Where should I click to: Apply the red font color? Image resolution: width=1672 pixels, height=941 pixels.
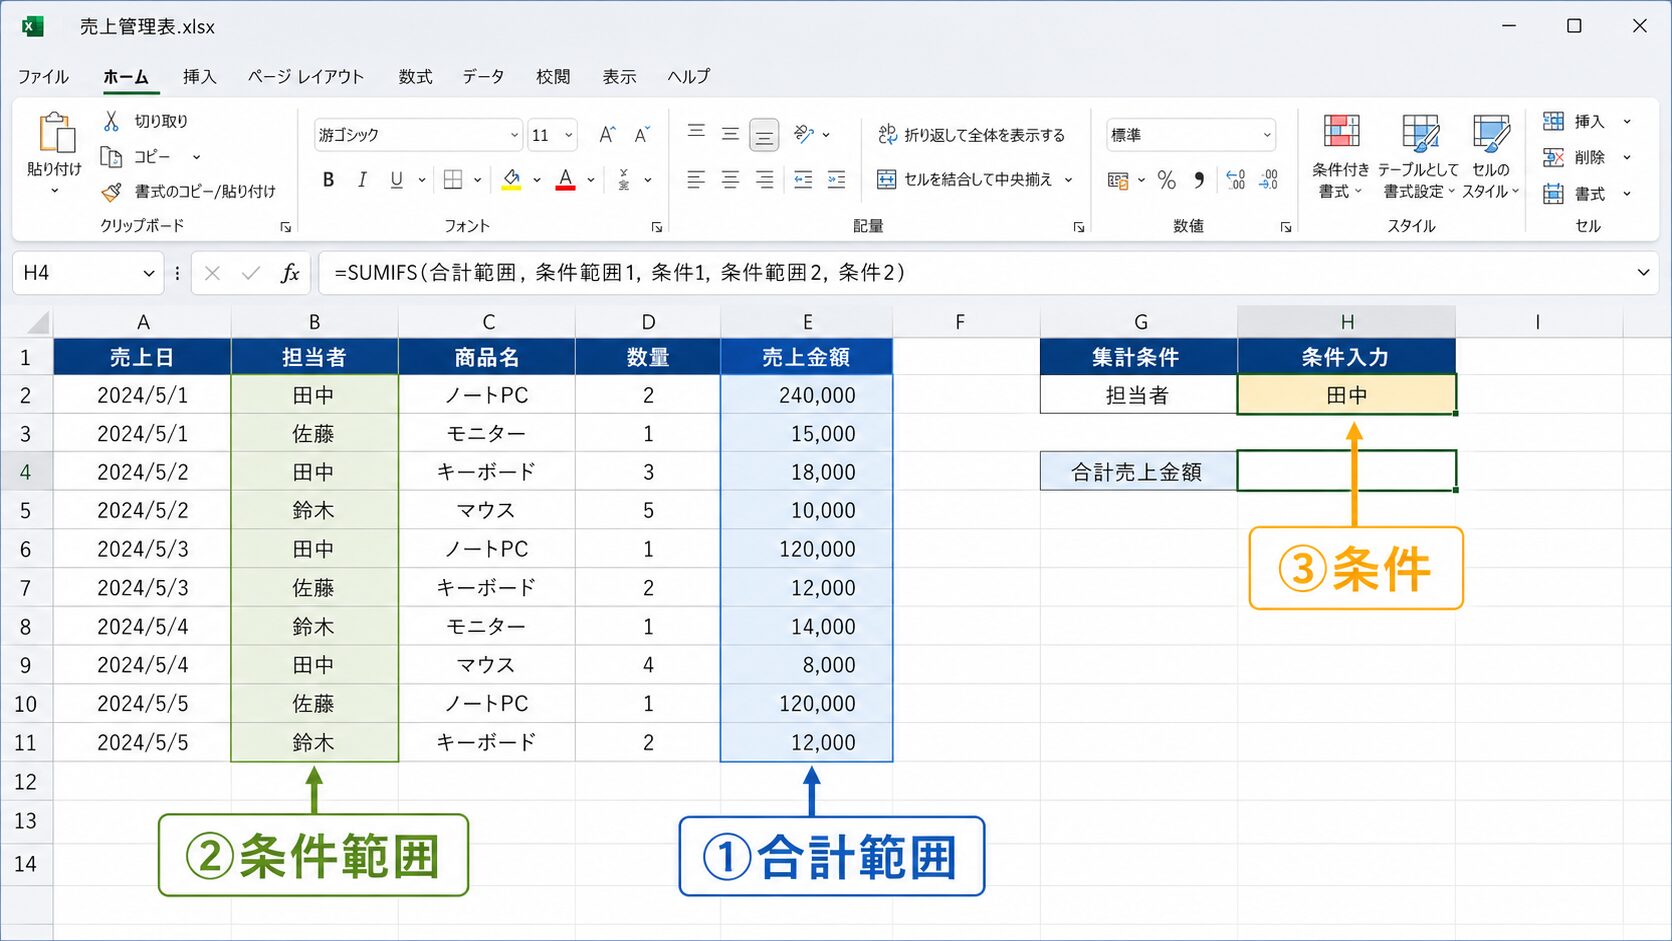pos(565,180)
